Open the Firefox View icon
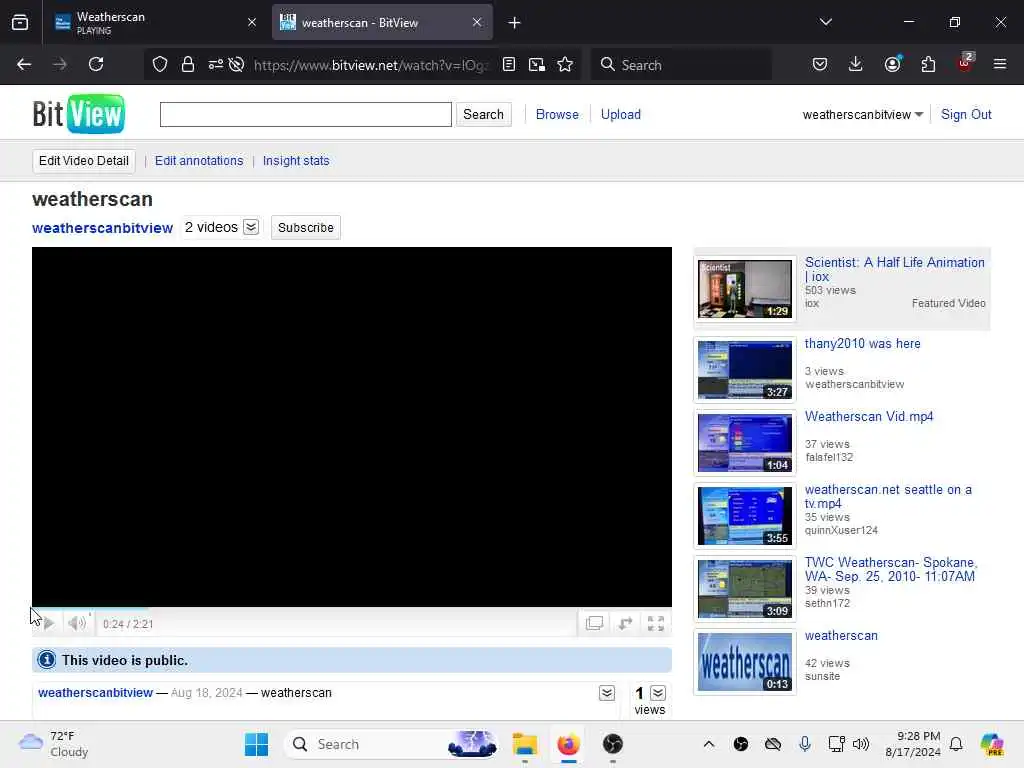The image size is (1024, 768). (x=20, y=23)
